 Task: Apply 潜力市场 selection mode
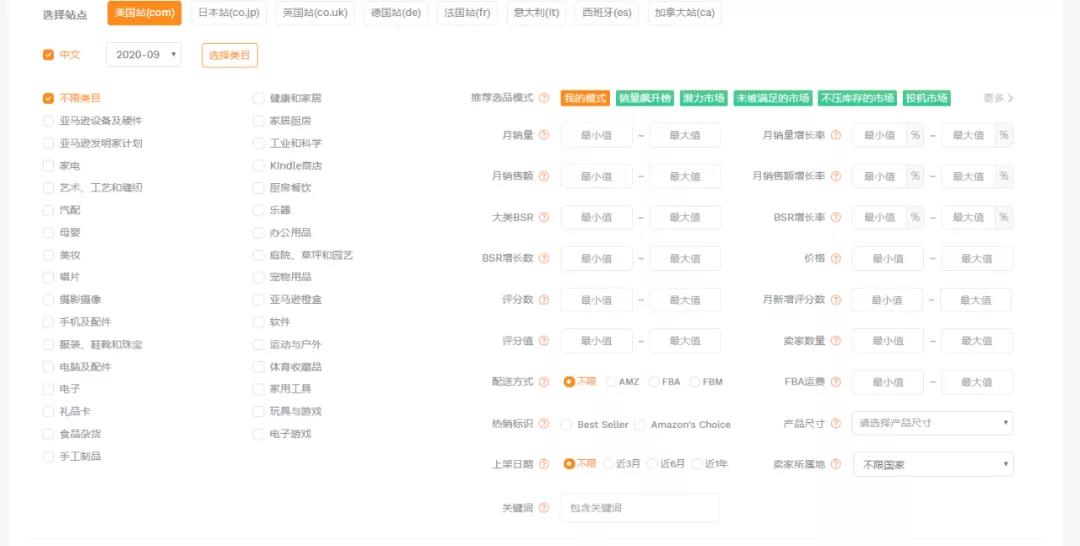[x=703, y=98]
